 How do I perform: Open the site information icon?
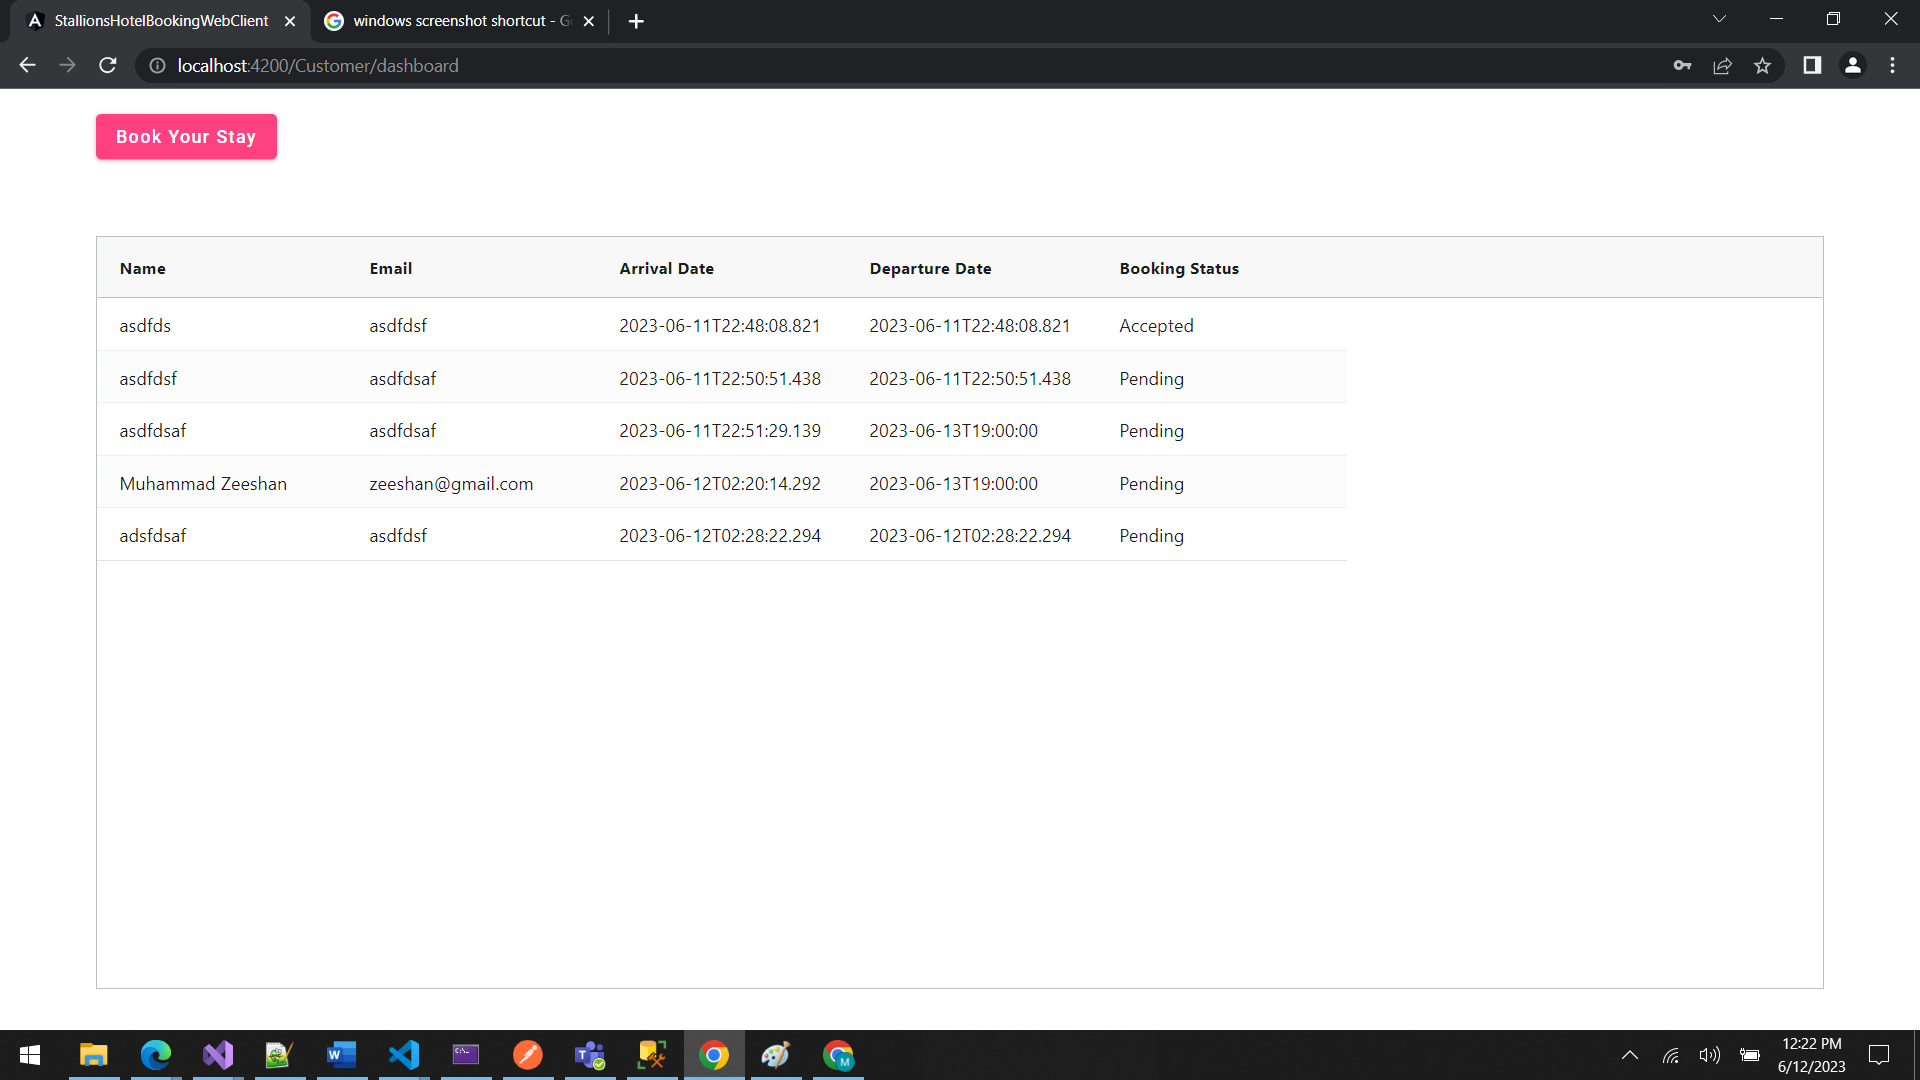click(157, 65)
